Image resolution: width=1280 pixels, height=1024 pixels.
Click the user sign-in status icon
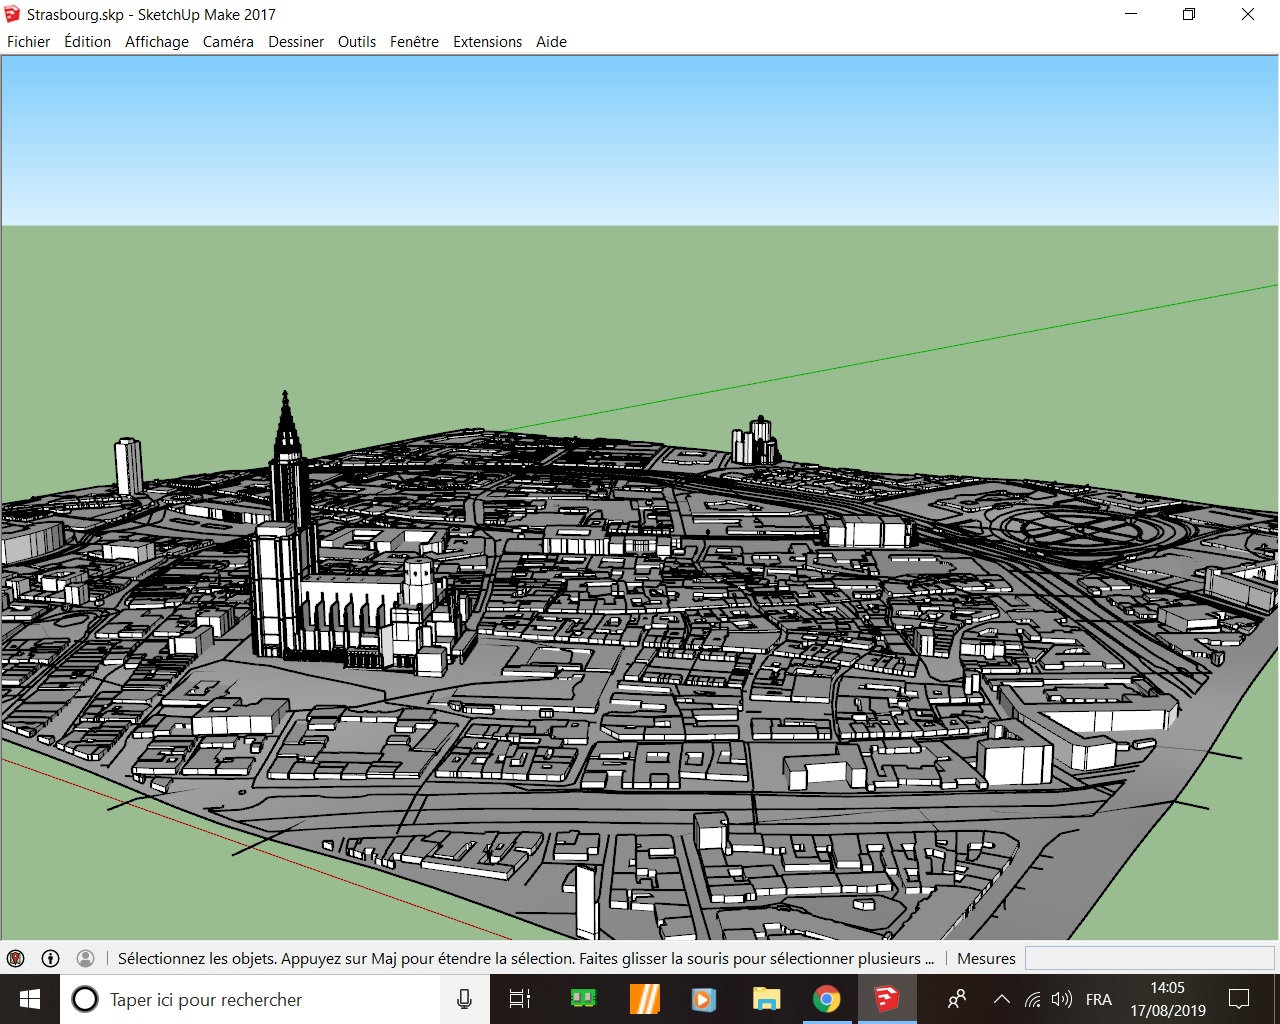86,958
